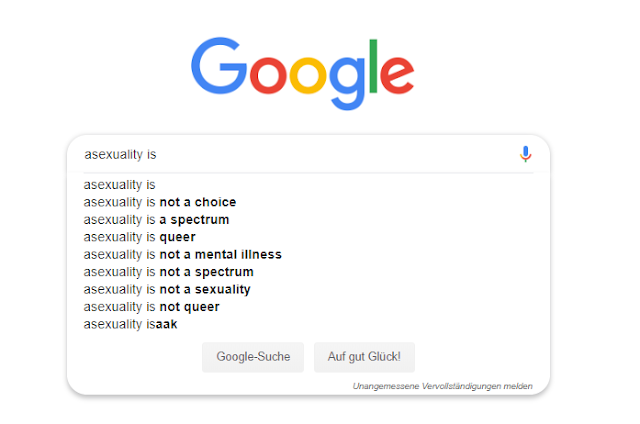Screen dimensions: 640x424
Task: Choose suggestion "asexuality is not a choice"
Action: coord(160,202)
